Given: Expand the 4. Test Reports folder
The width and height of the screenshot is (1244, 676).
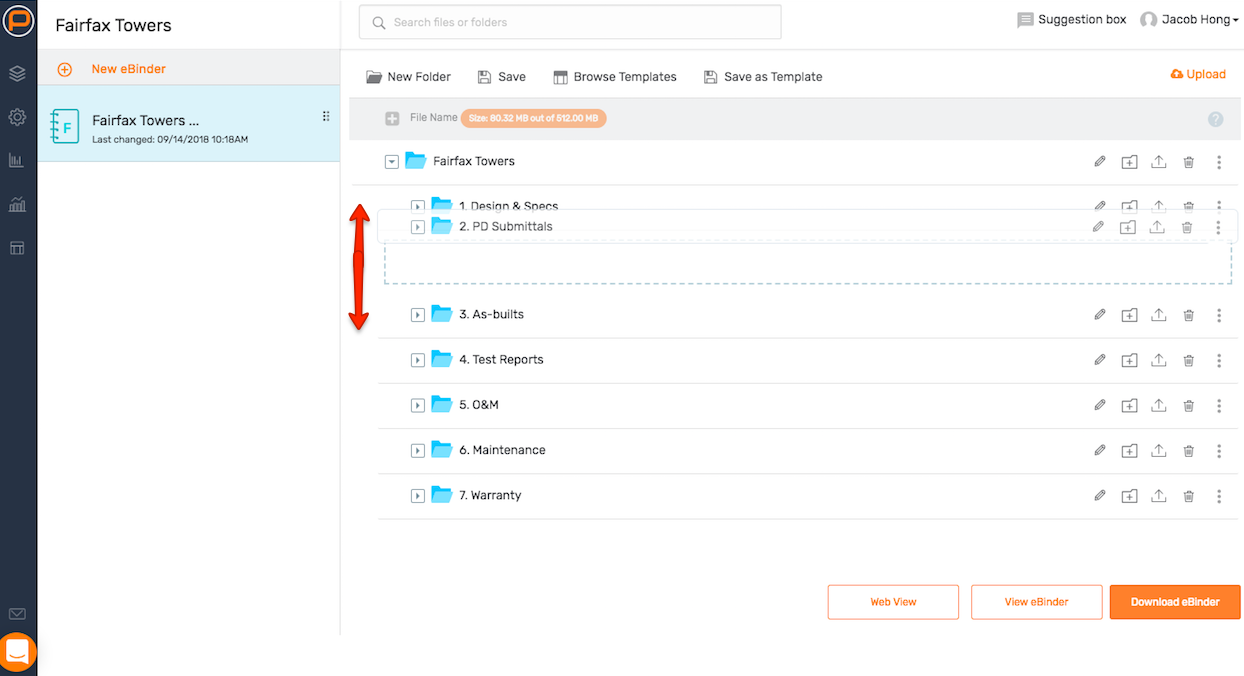Looking at the screenshot, I should click(x=418, y=360).
